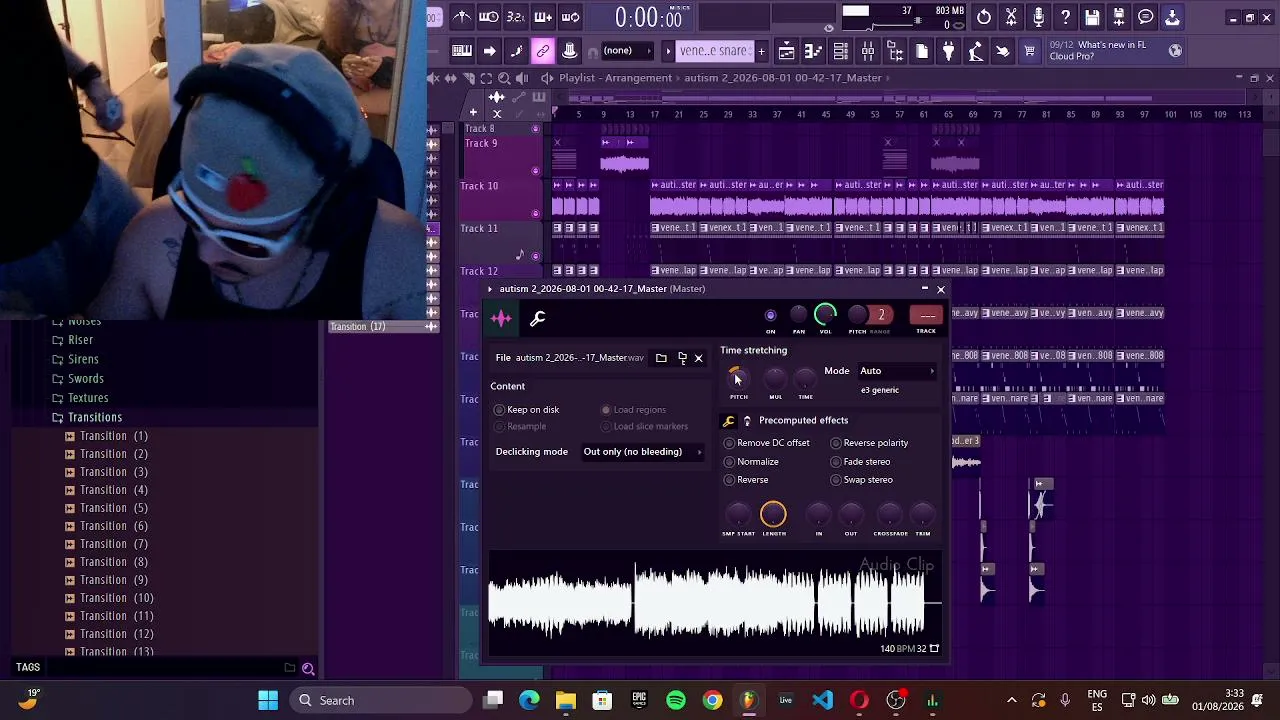Click the microphone recording icon
This screenshot has height=720, width=1280.
click(1038, 17)
